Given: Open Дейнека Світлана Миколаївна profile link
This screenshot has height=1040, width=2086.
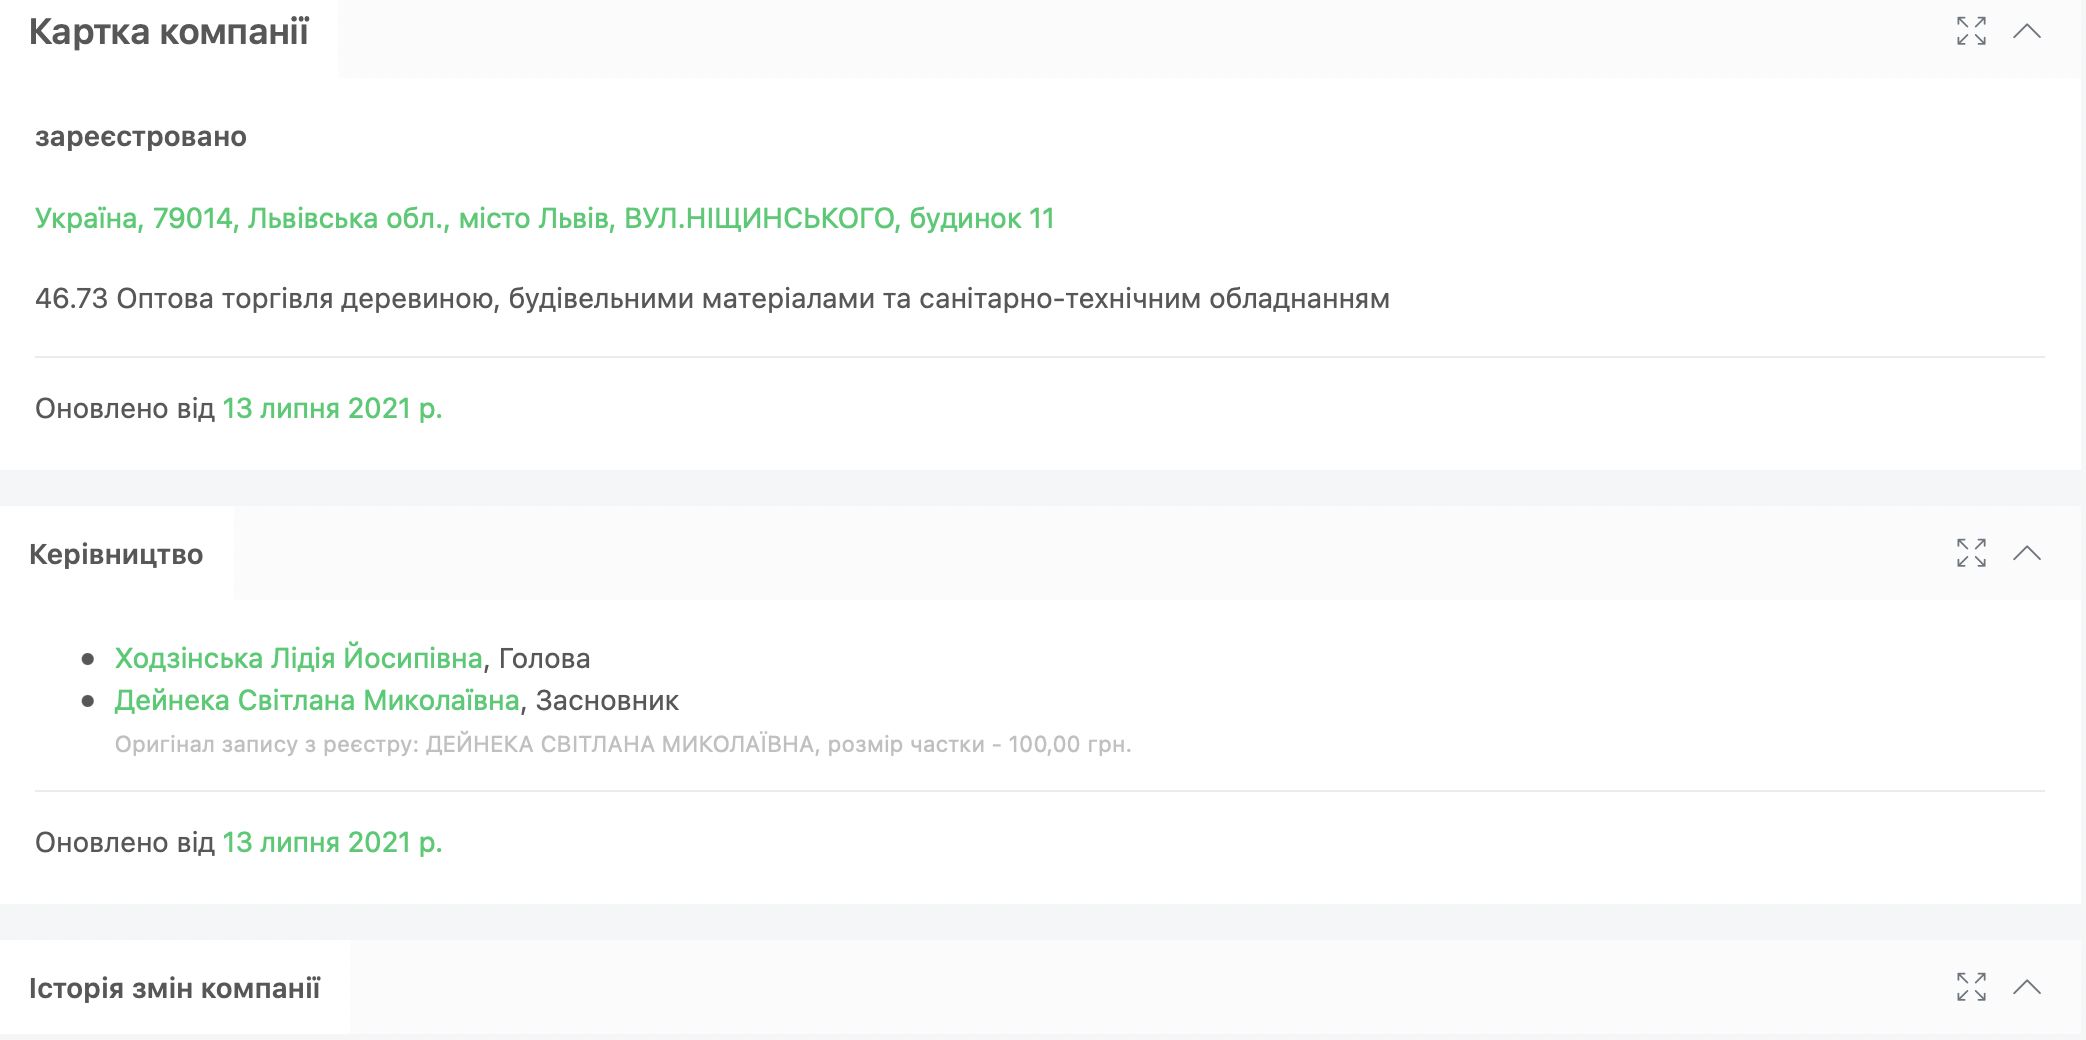Looking at the screenshot, I should [x=317, y=700].
